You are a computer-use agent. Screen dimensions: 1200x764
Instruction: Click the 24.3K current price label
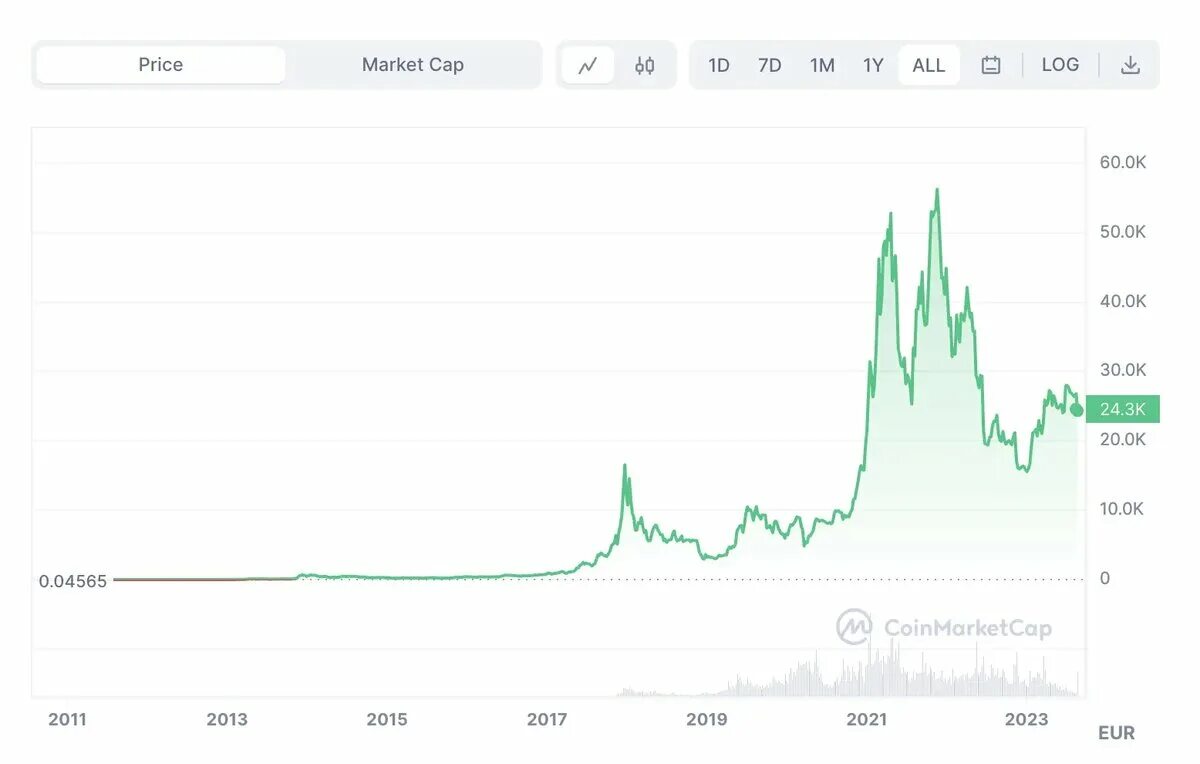[1122, 409]
